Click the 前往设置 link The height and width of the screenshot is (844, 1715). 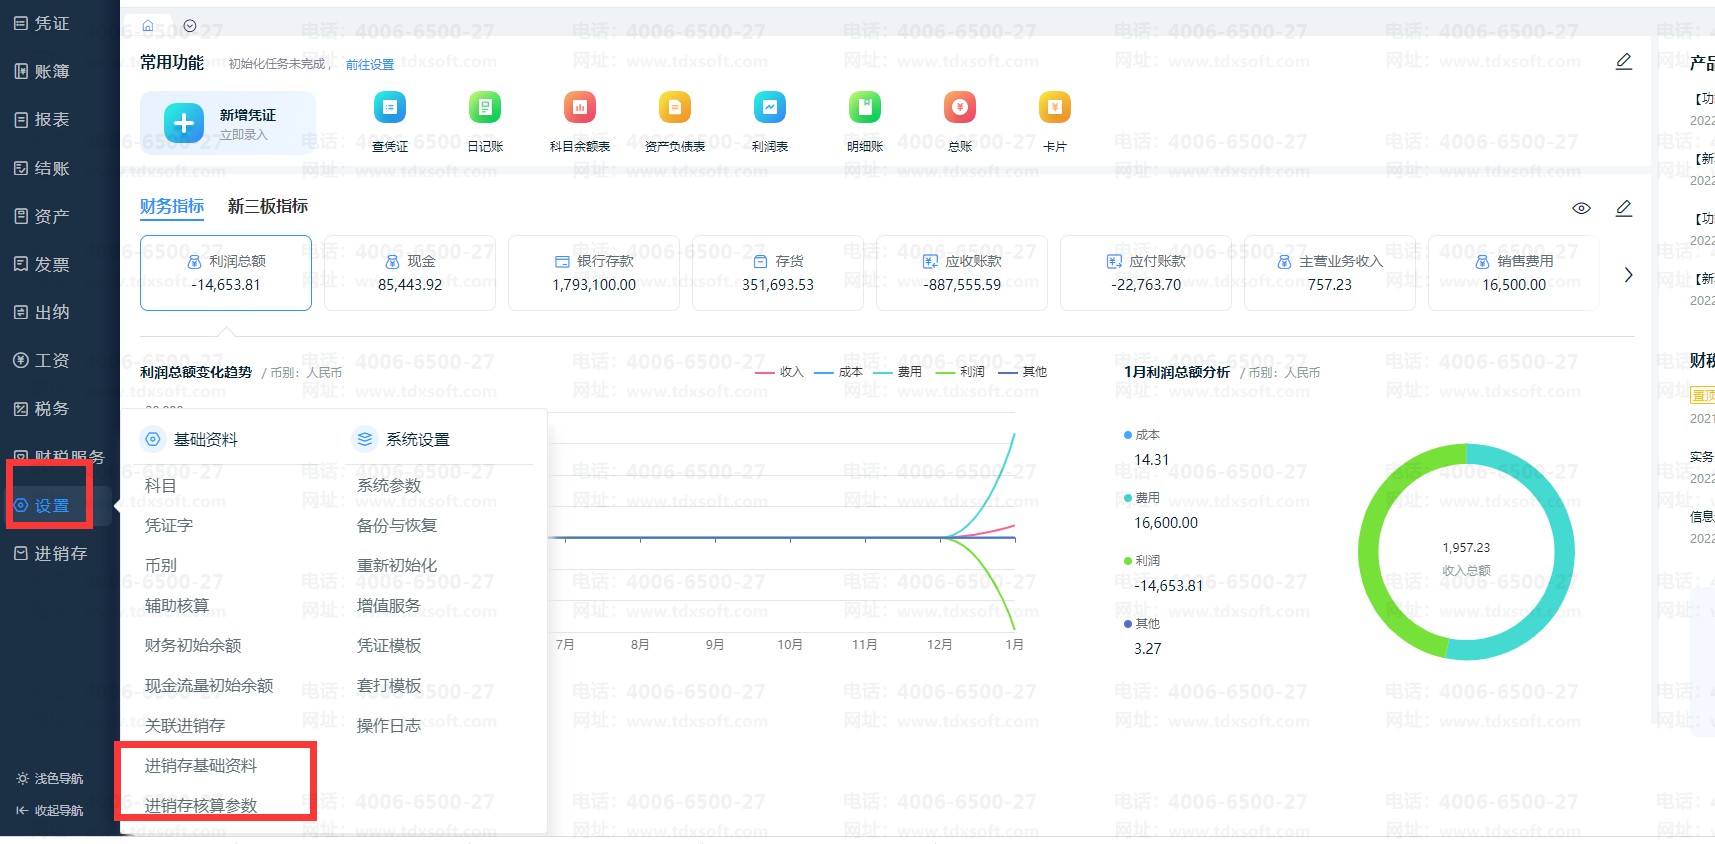(x=370, y=64)
